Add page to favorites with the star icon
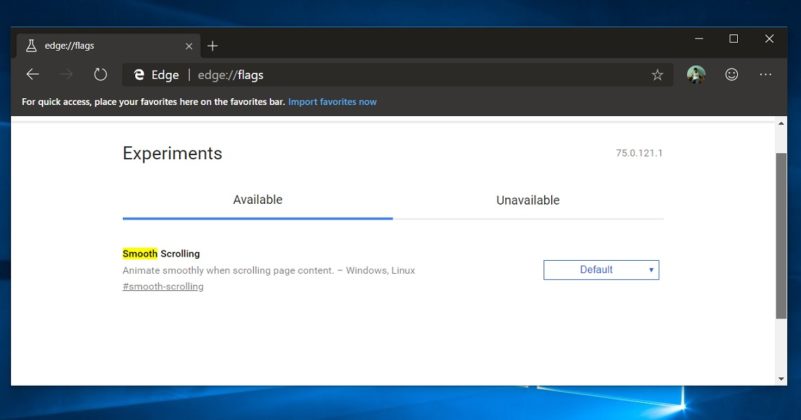This screenshot has width=801, height=420. point(657,75)
